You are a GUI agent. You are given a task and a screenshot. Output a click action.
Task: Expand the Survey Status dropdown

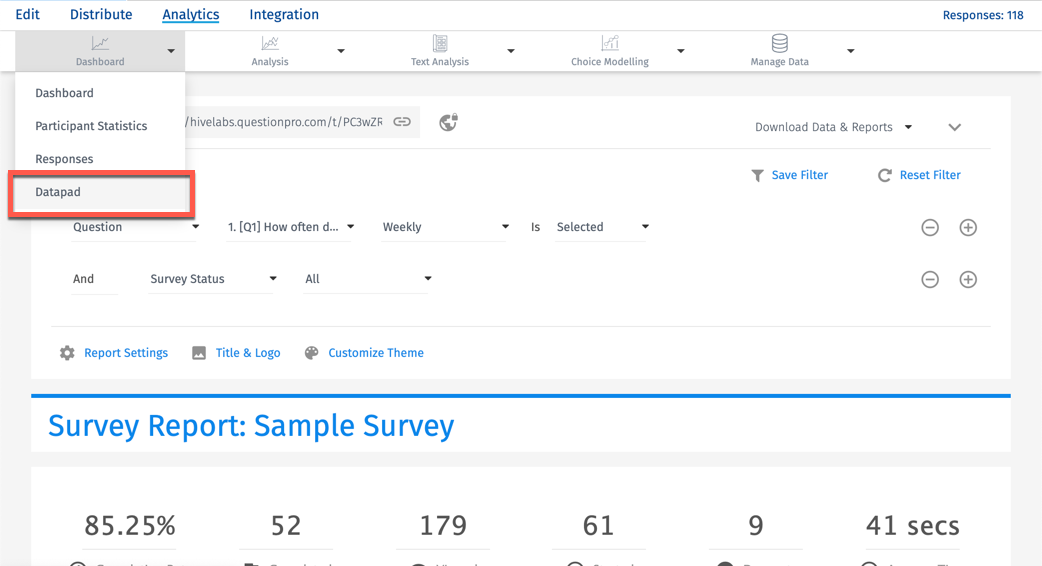click(213, 279)
